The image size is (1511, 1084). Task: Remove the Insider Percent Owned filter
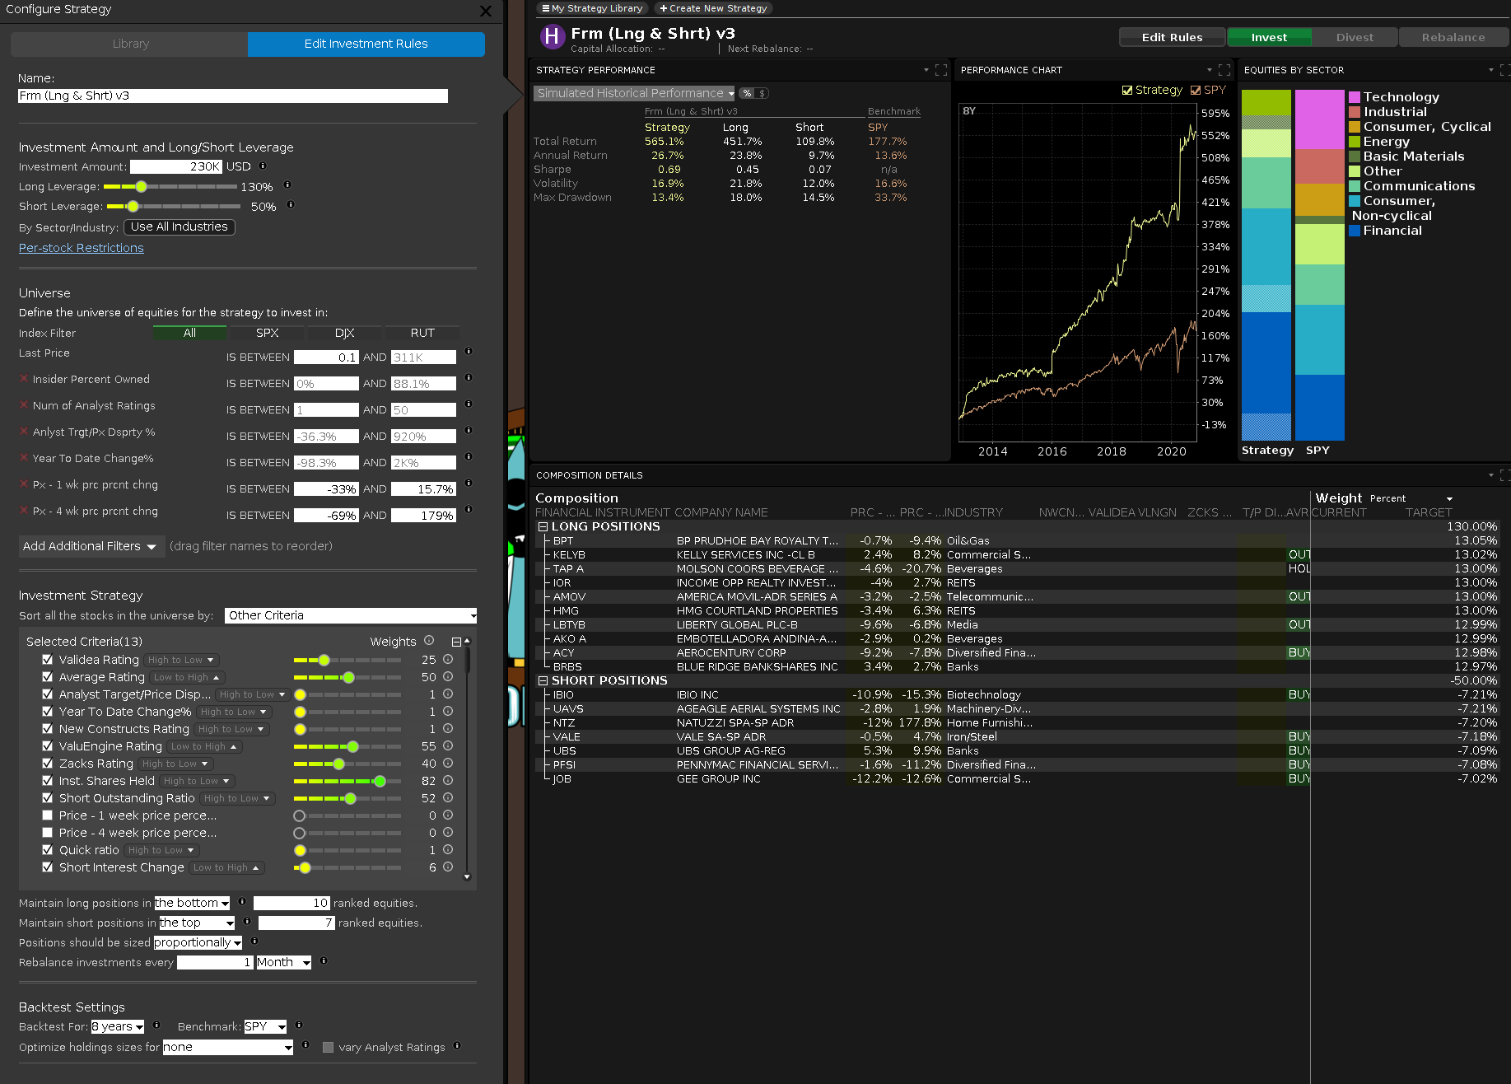tap(24, 379)
